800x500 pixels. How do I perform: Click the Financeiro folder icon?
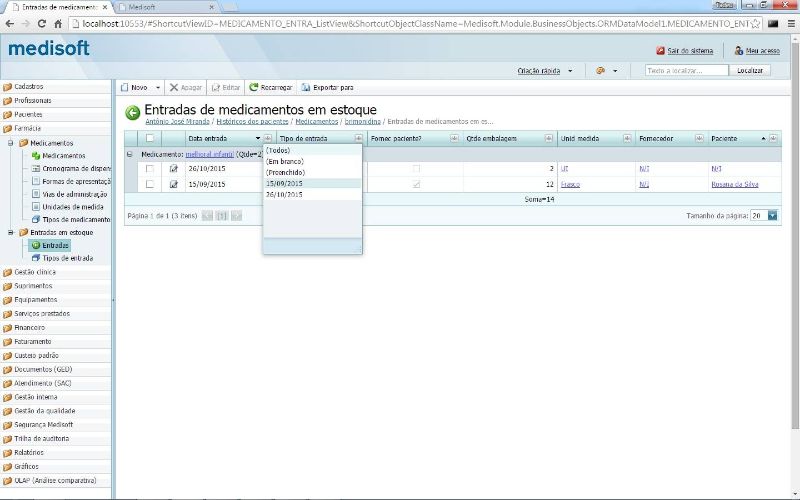coord(7,328)
